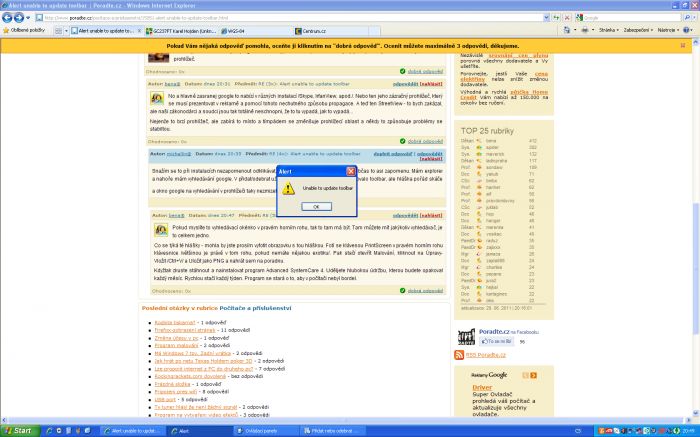Click the Google ads next arrow
Viewport: 700px width, 437px height.
pyautogui.click(x=533, y=375)
